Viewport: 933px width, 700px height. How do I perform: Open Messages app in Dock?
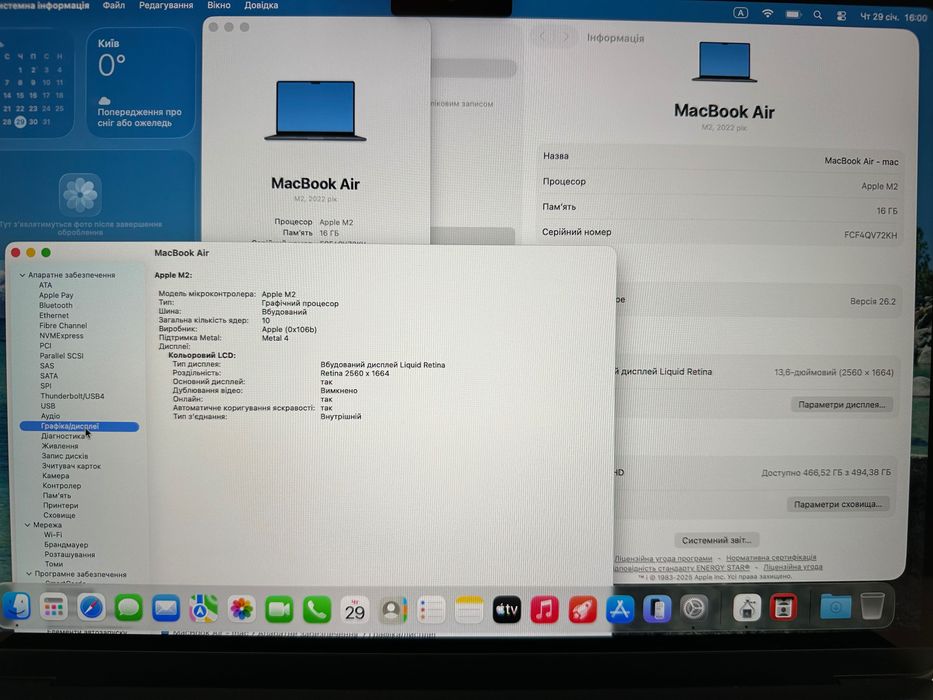129,608
